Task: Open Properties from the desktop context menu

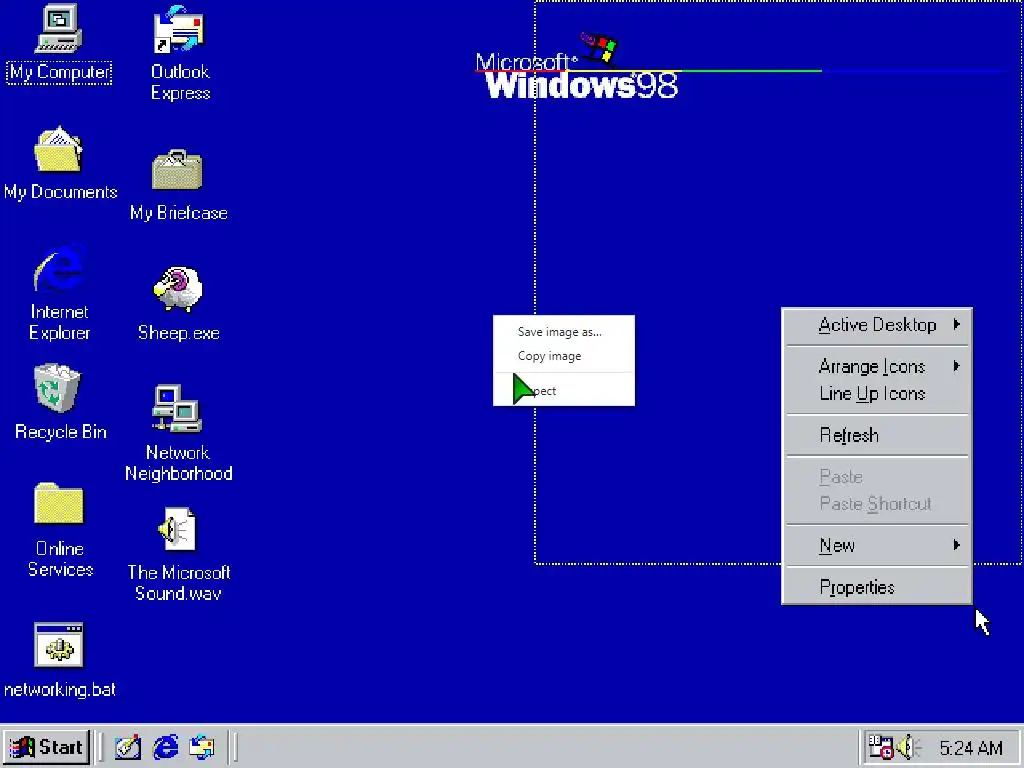Action: 877,588
